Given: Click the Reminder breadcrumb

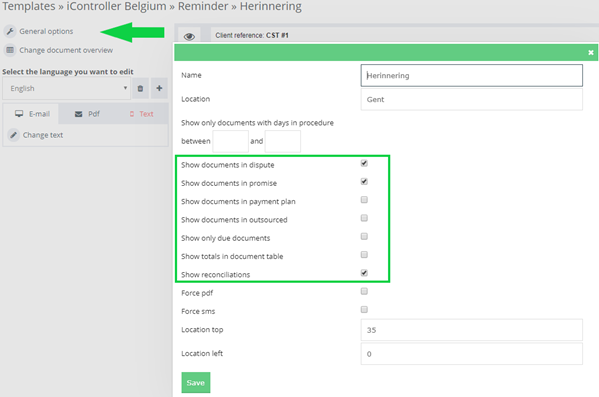Looking at the screenshot, I should point(203,6).
